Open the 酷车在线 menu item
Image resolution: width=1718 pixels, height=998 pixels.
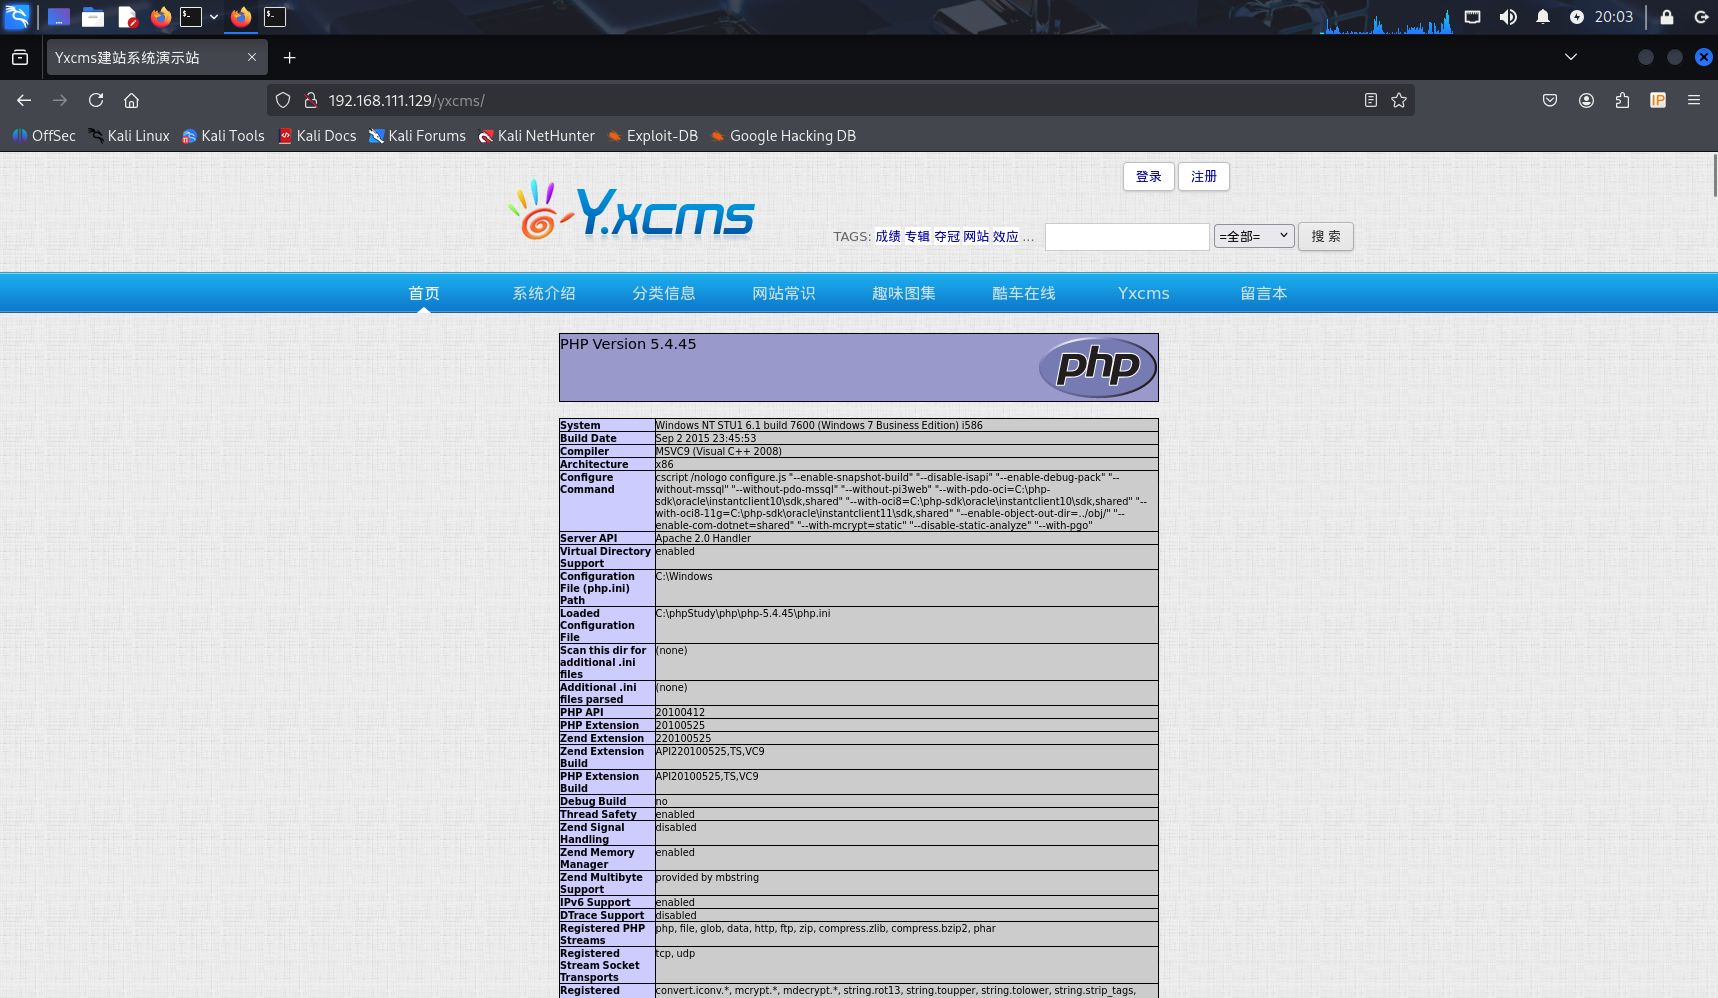coord(1024,293)
